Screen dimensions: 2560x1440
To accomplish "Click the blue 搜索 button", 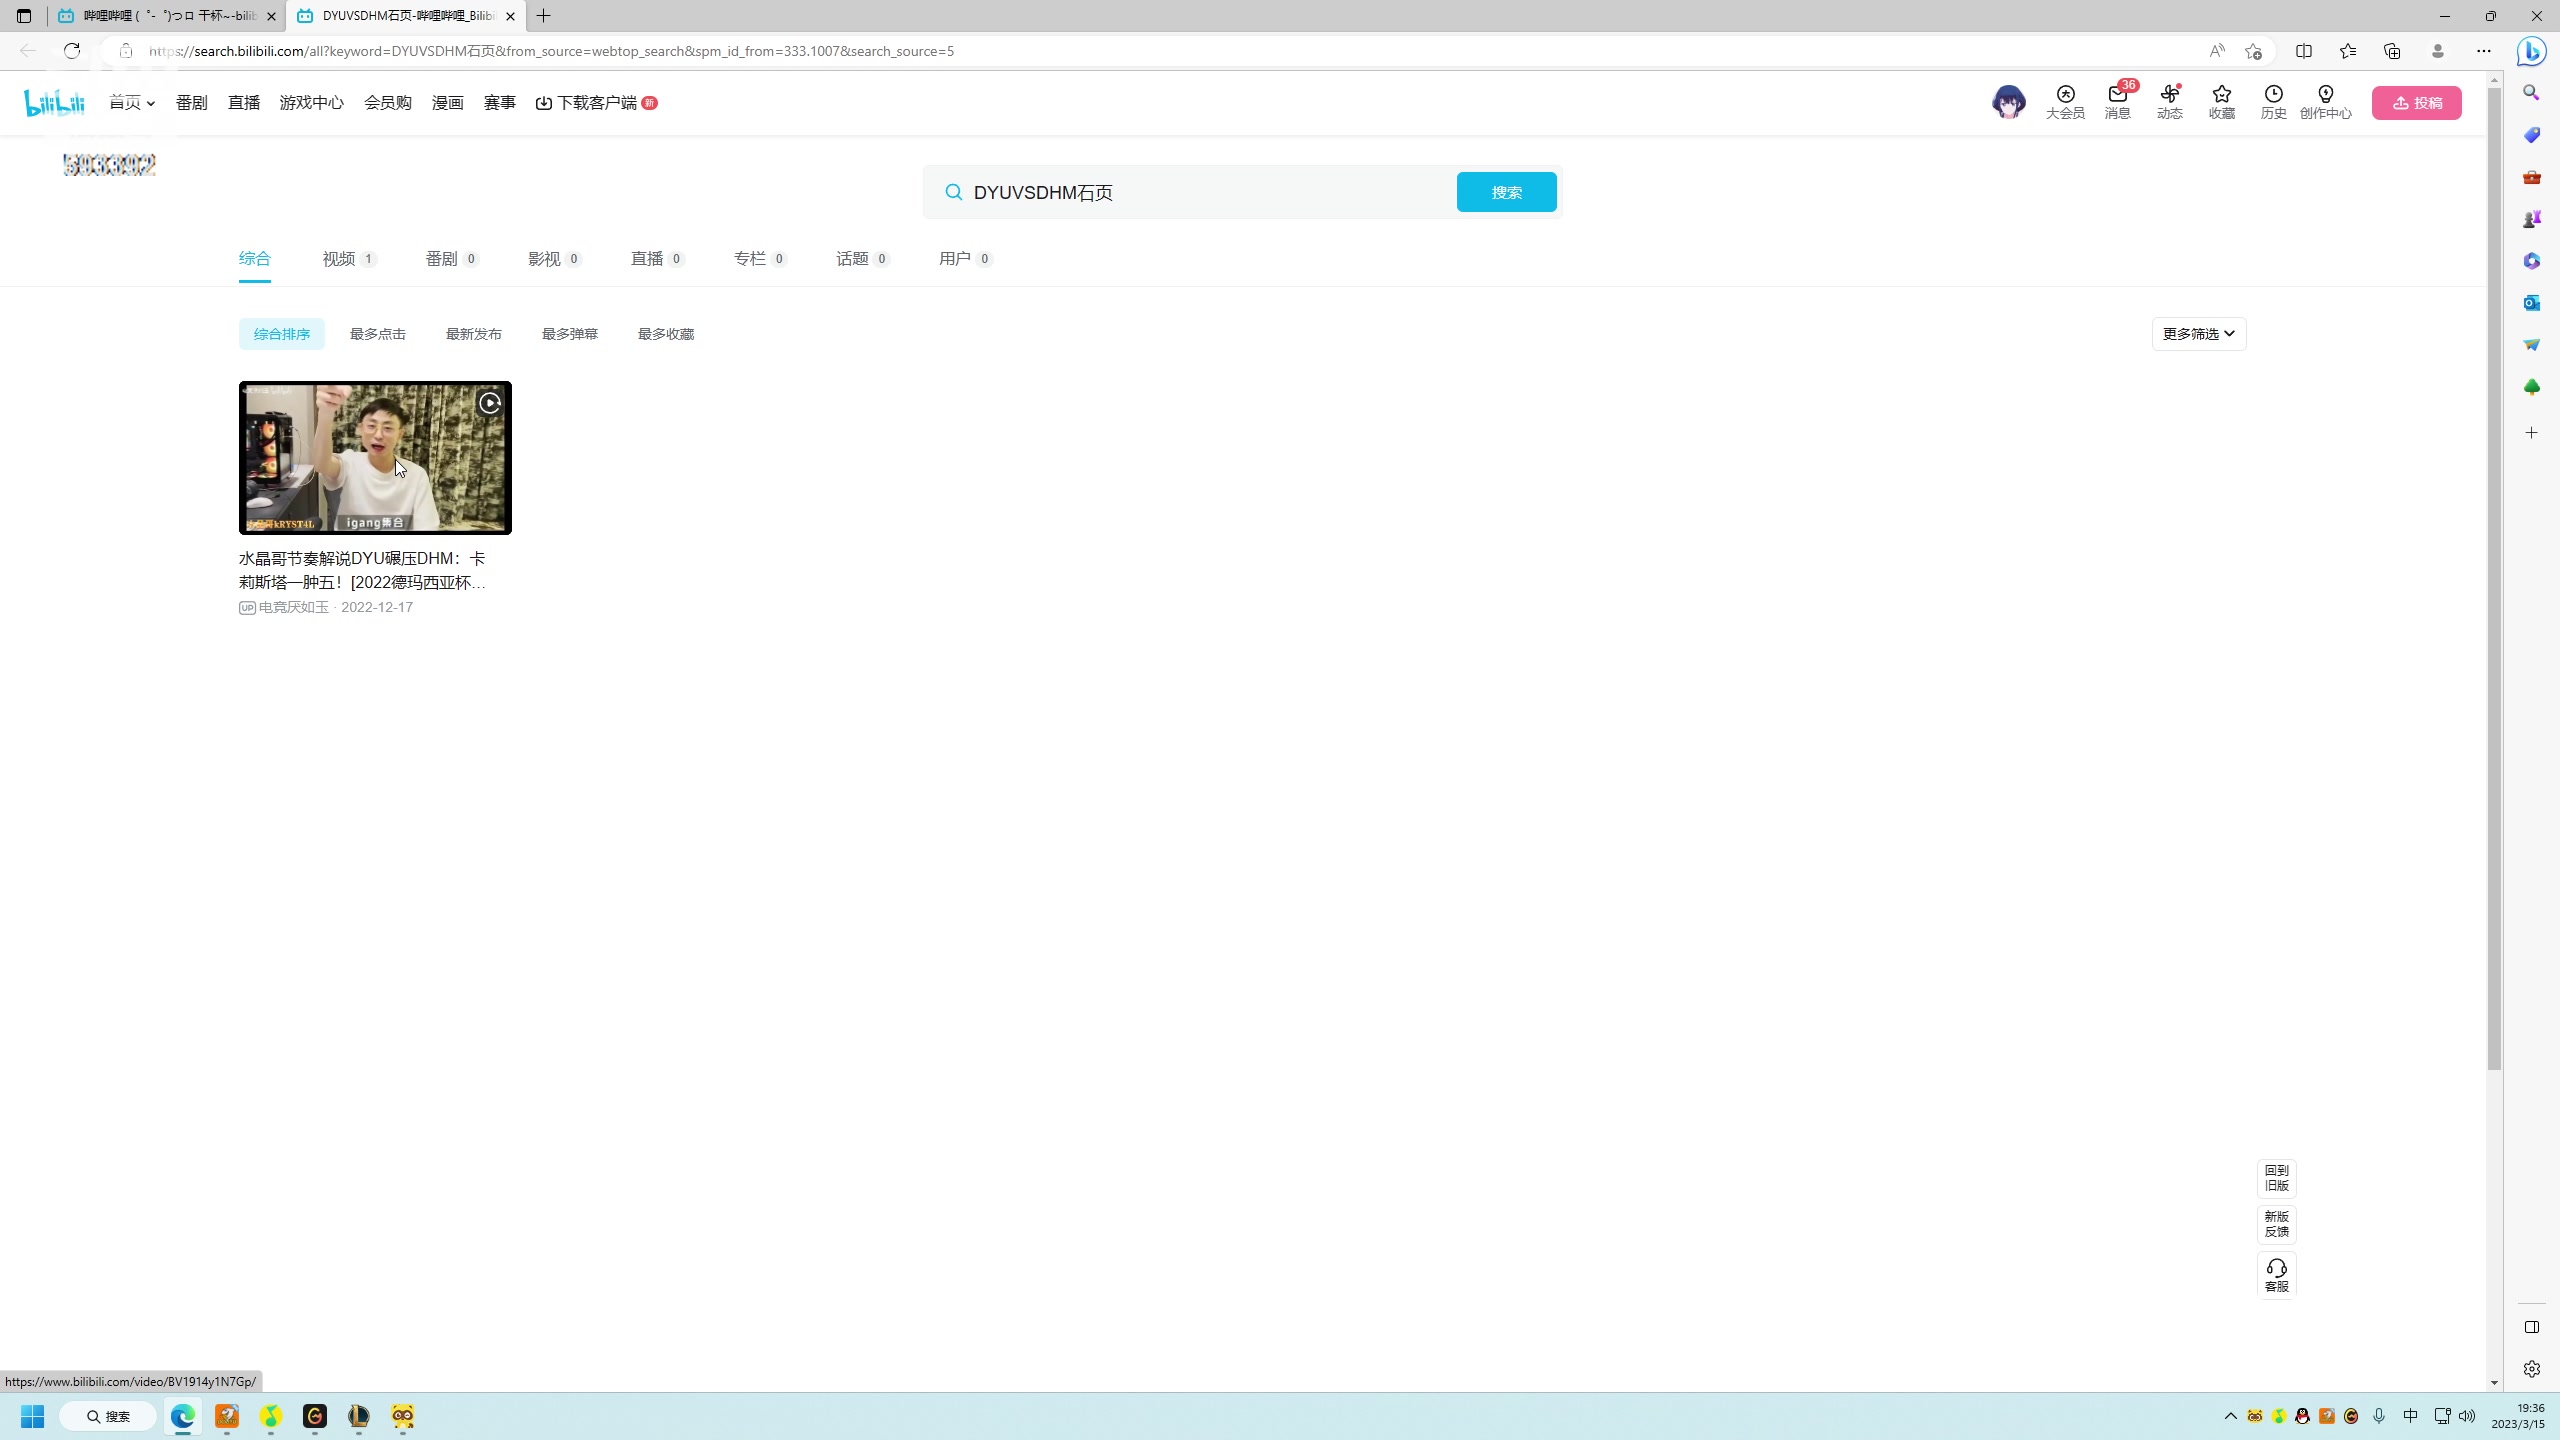I will tap(1506, 192).
